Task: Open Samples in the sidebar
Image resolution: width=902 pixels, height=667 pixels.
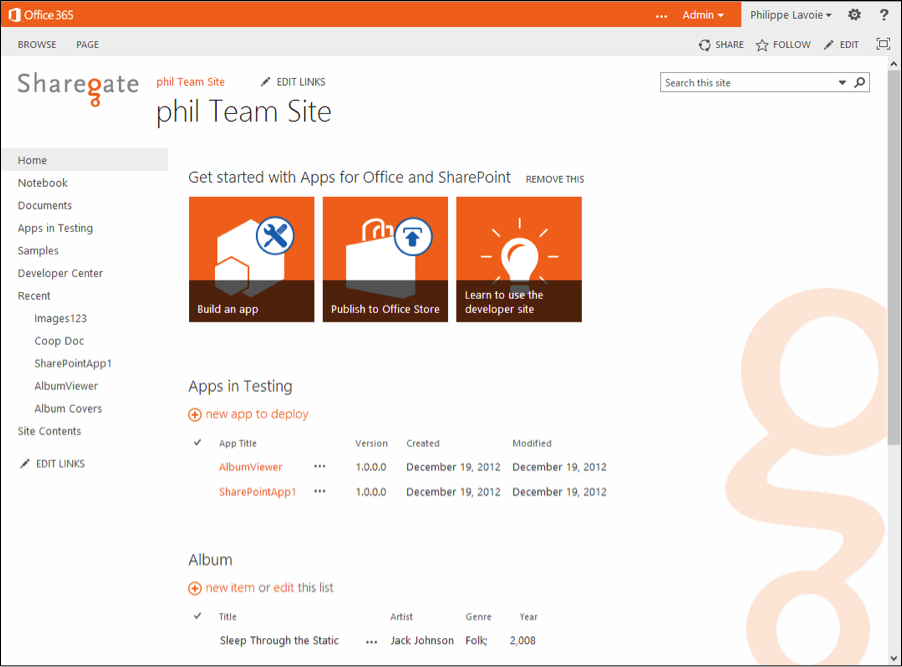Action: 38,250
